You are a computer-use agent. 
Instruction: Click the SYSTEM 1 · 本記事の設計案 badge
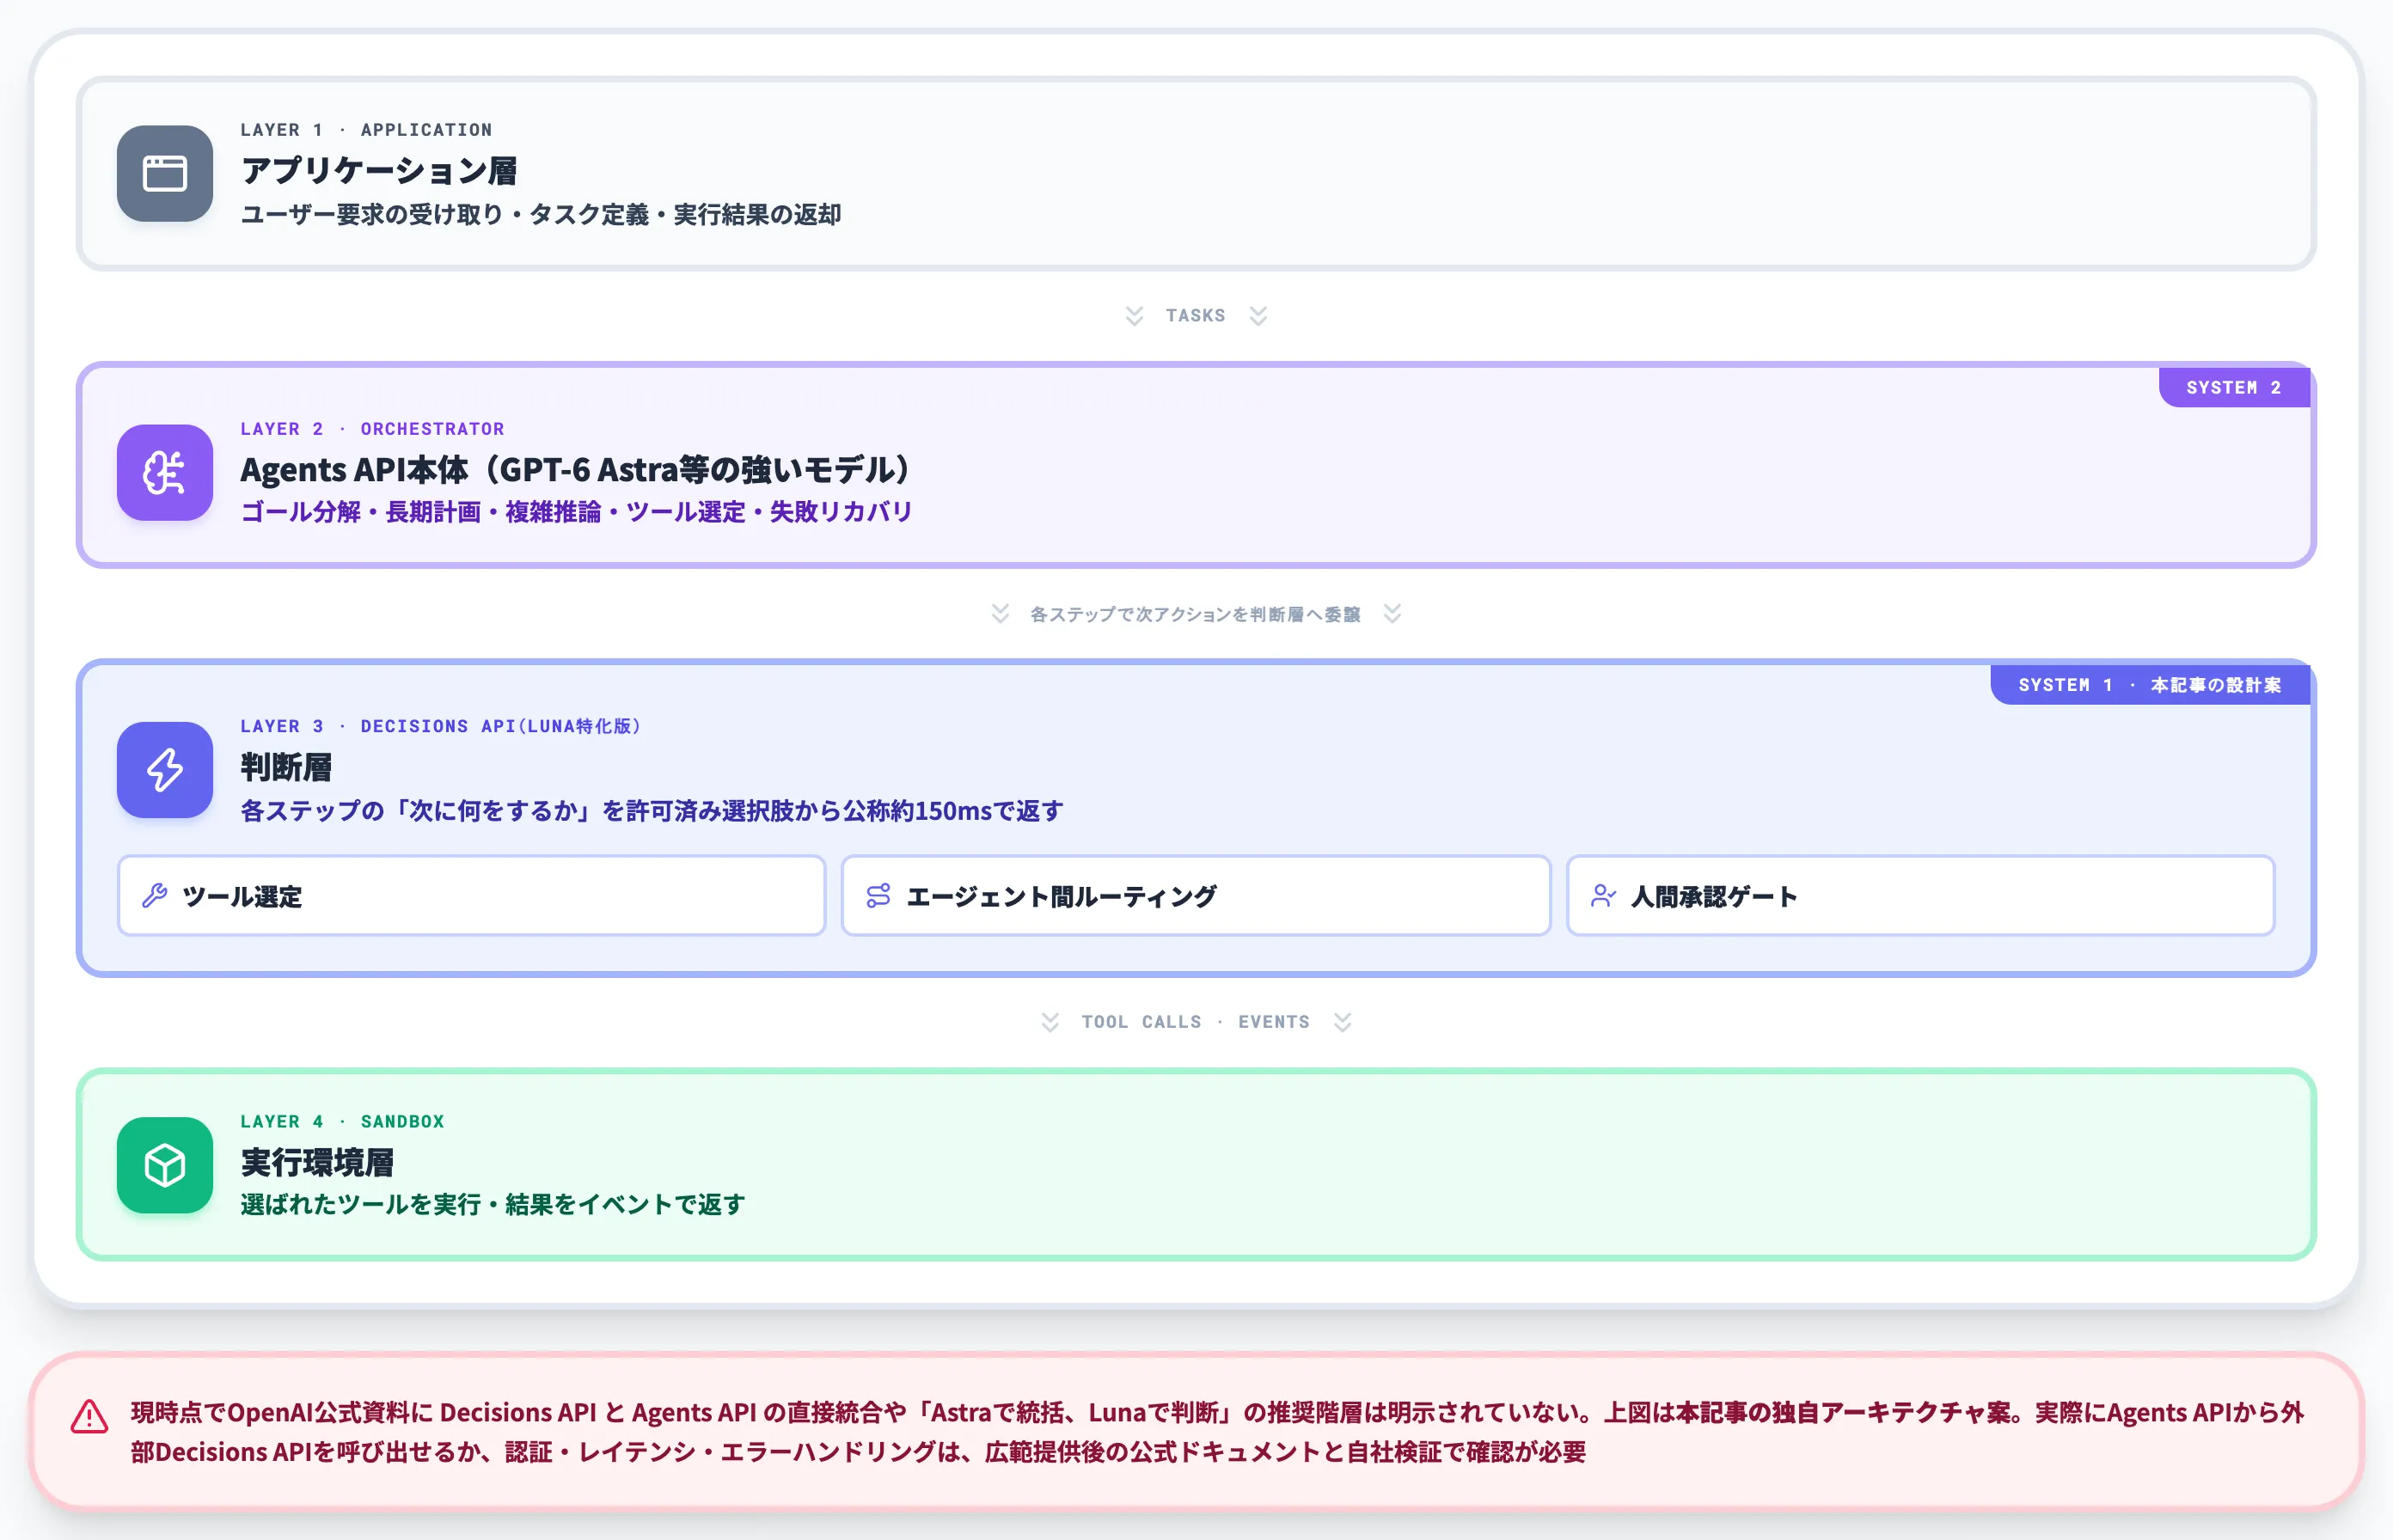tap(2150, 685)
